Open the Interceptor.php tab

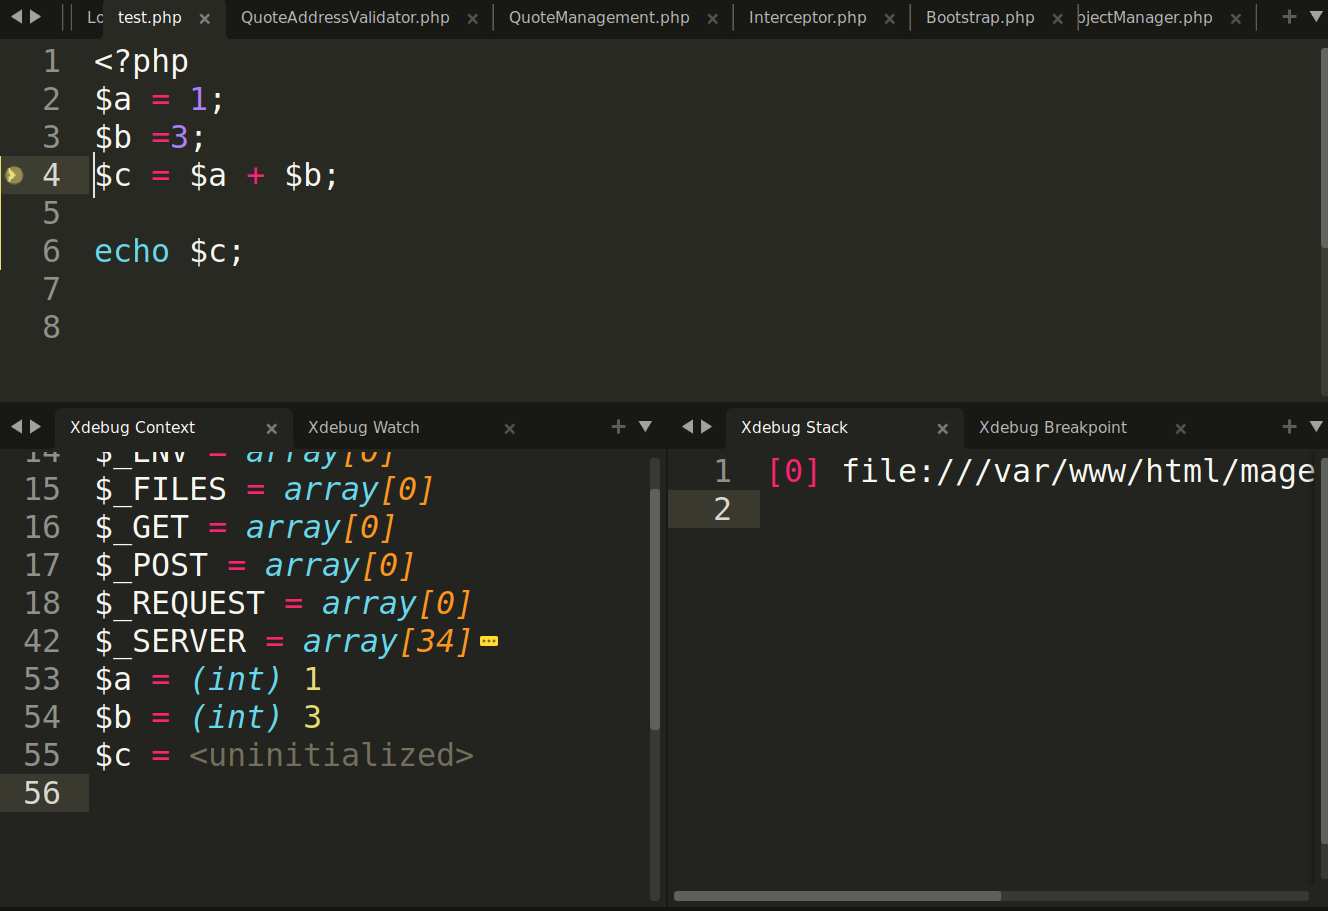click(x=807, y=18)
